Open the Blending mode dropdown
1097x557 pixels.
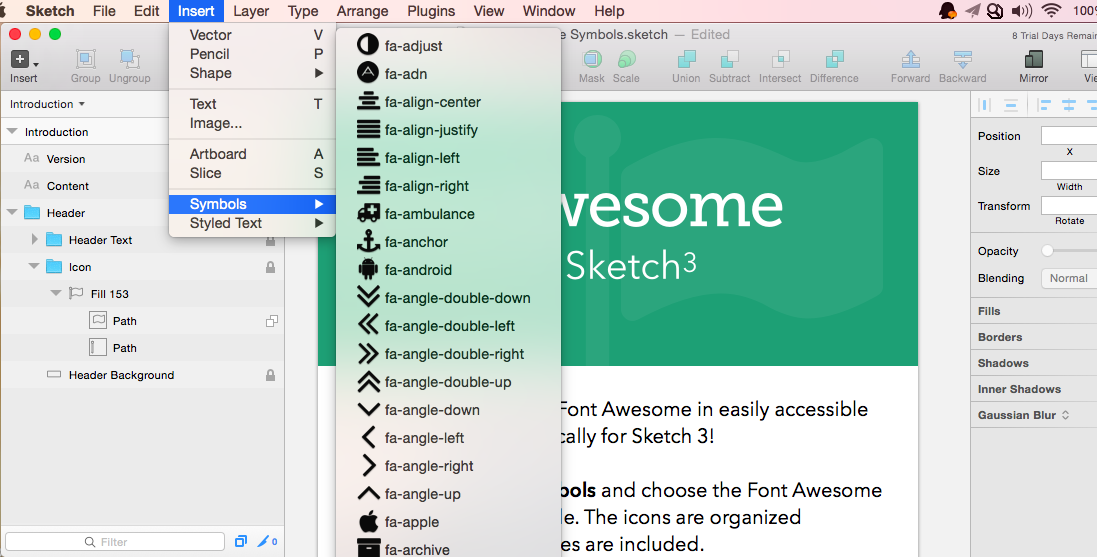pos(1069,278)
